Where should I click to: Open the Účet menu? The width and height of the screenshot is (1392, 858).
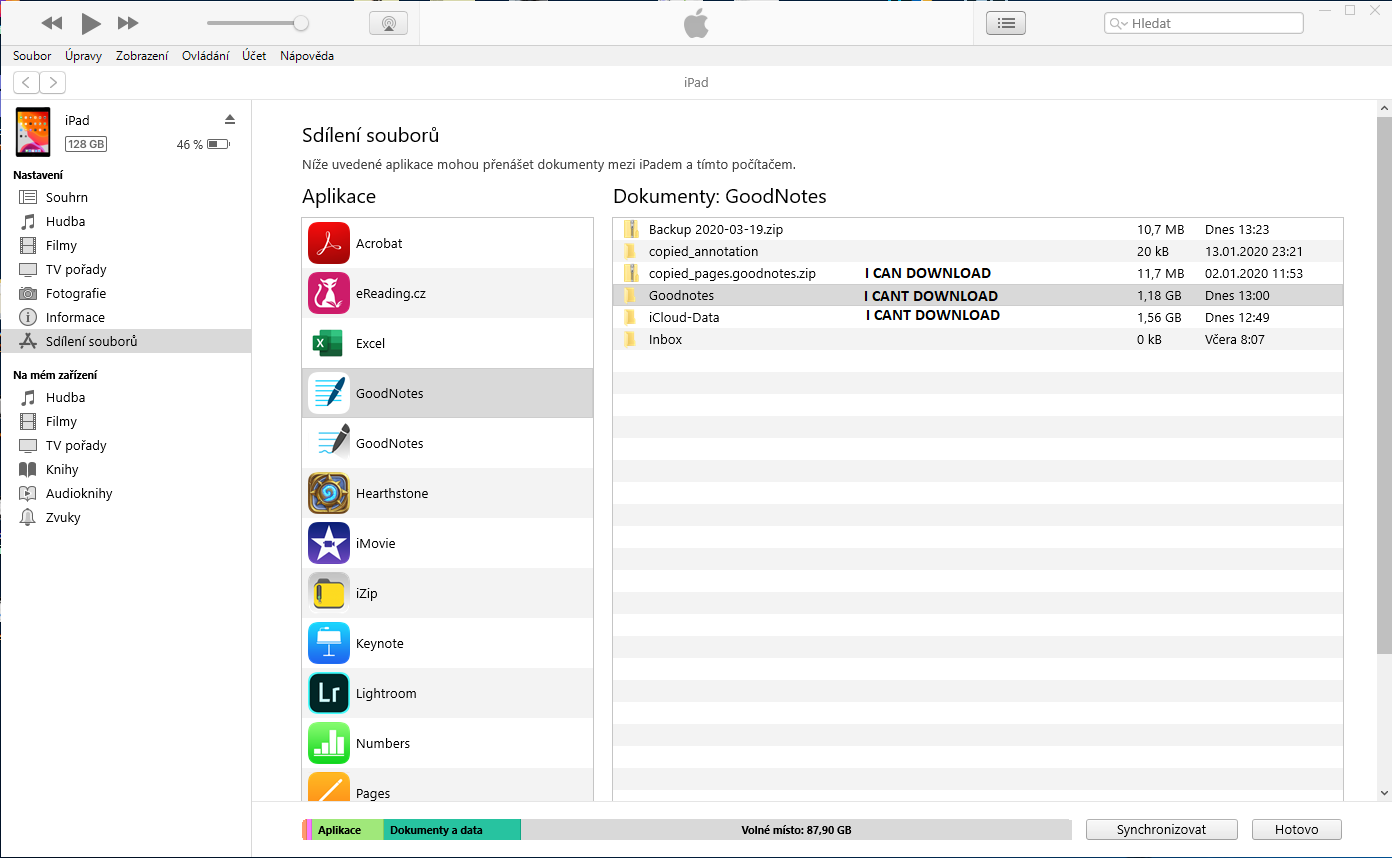[x=254, y=56]
